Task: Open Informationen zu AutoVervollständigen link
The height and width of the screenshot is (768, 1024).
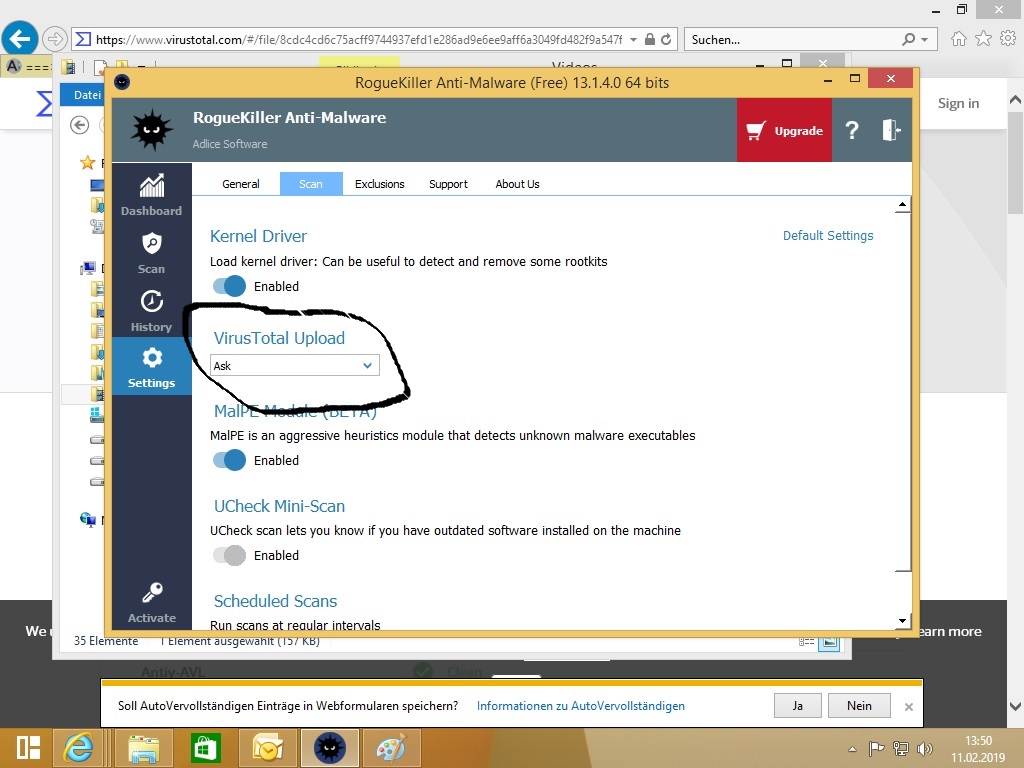Action: [581, 706]
